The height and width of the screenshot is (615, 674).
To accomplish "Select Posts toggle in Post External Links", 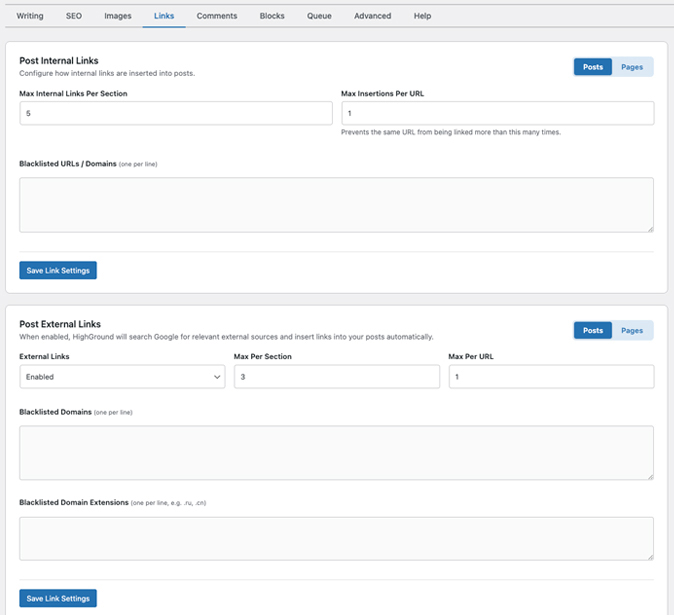I will coord(593,330).
